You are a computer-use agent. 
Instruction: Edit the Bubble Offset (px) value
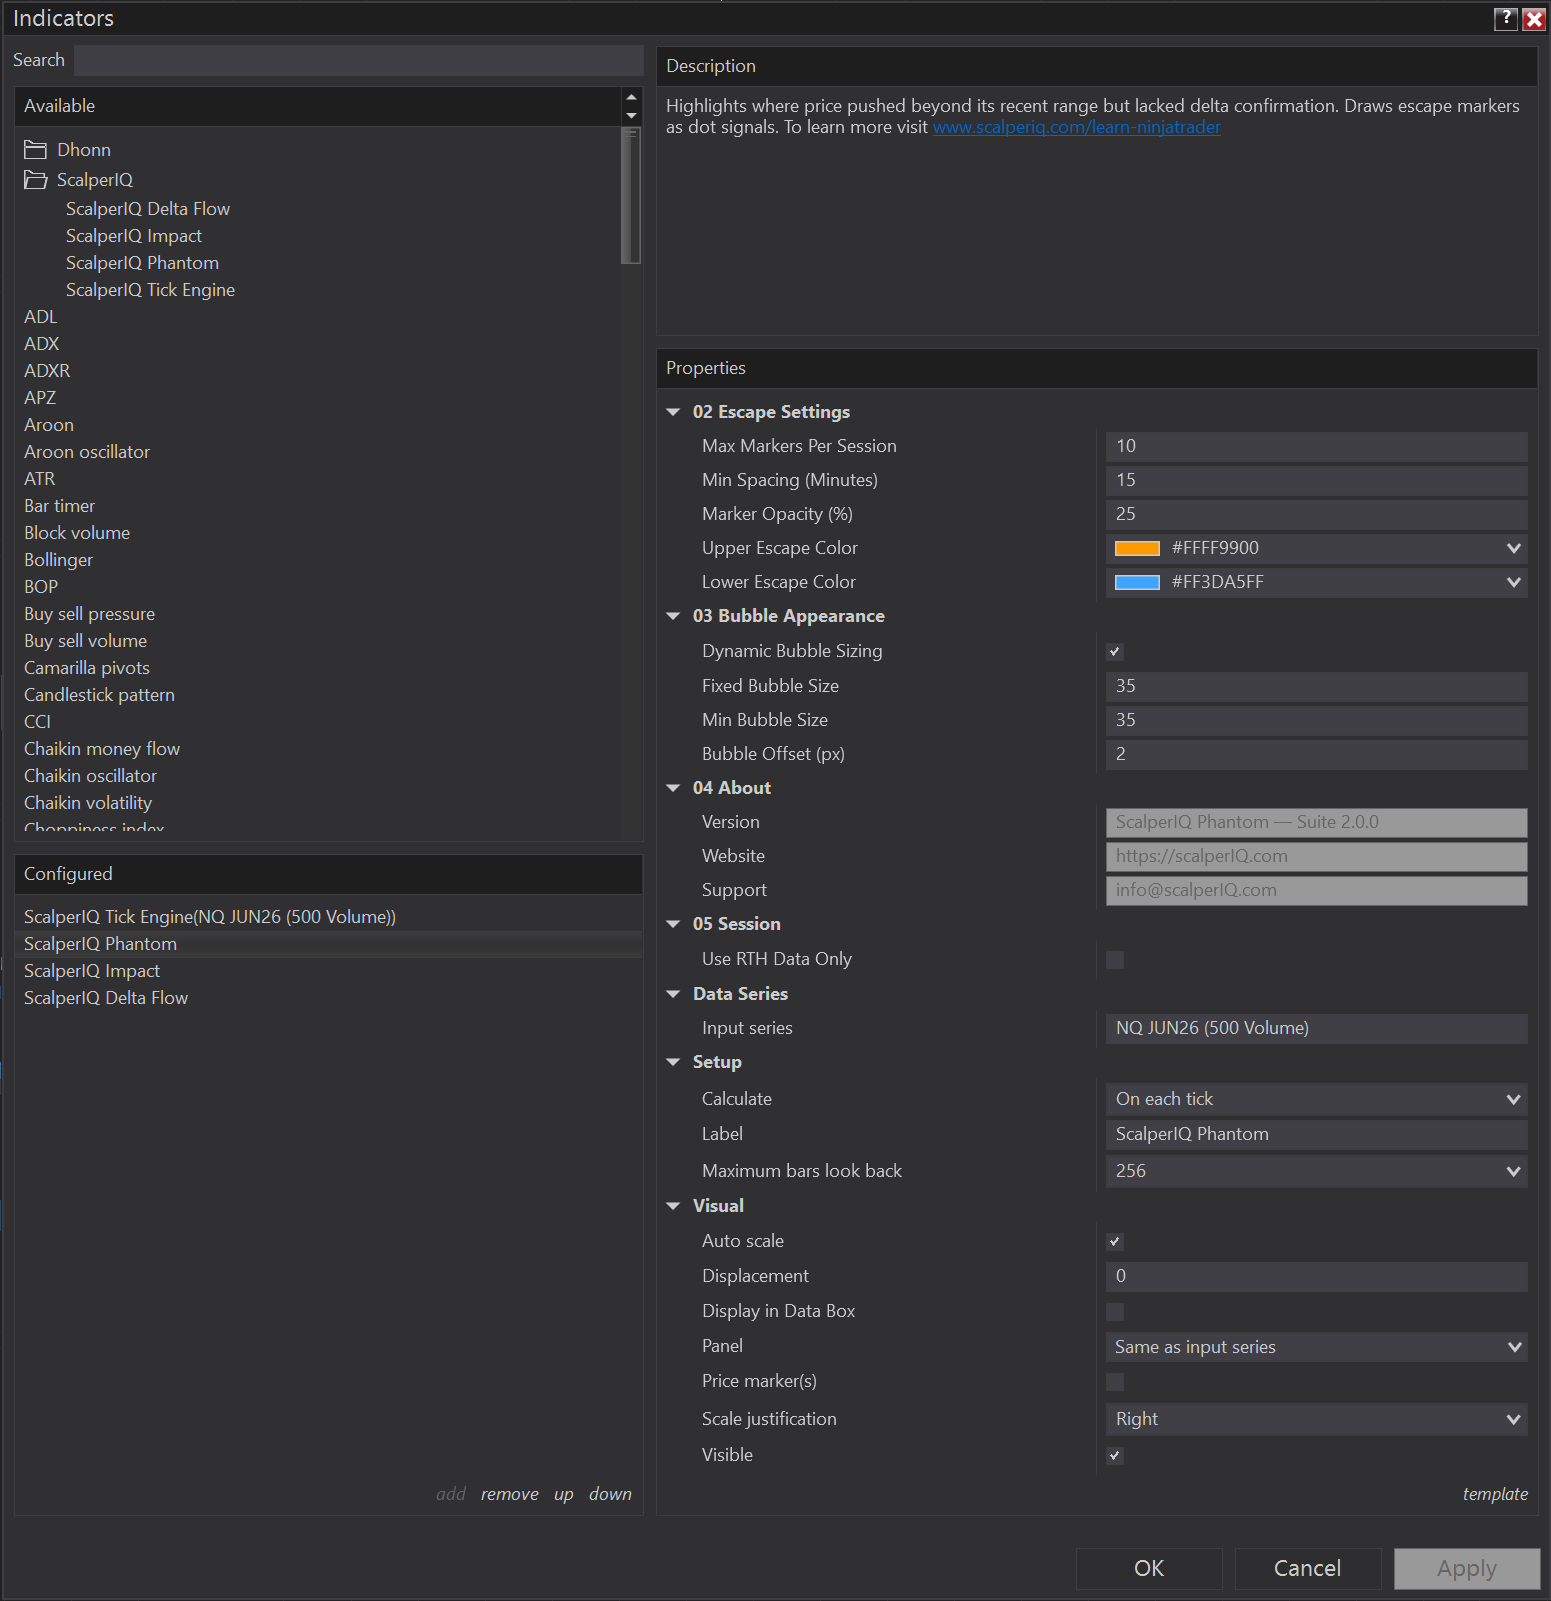click(x=1316, y=754)
